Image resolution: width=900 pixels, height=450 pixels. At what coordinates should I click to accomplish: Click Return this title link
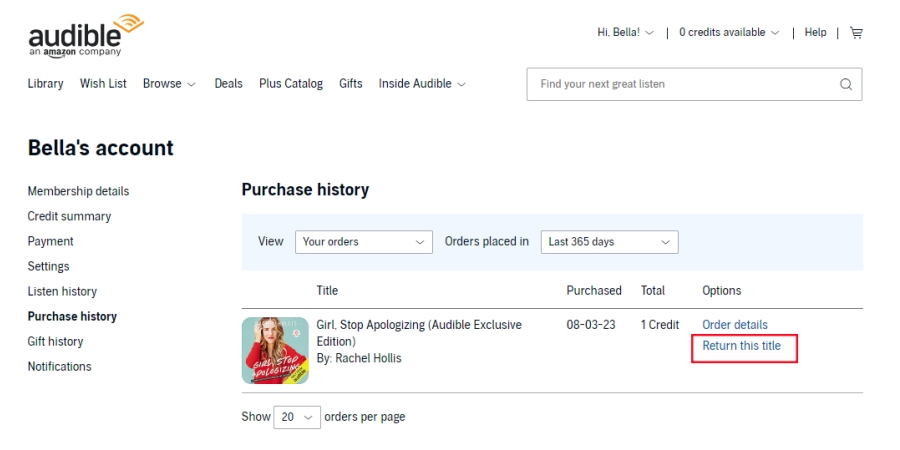742,346
